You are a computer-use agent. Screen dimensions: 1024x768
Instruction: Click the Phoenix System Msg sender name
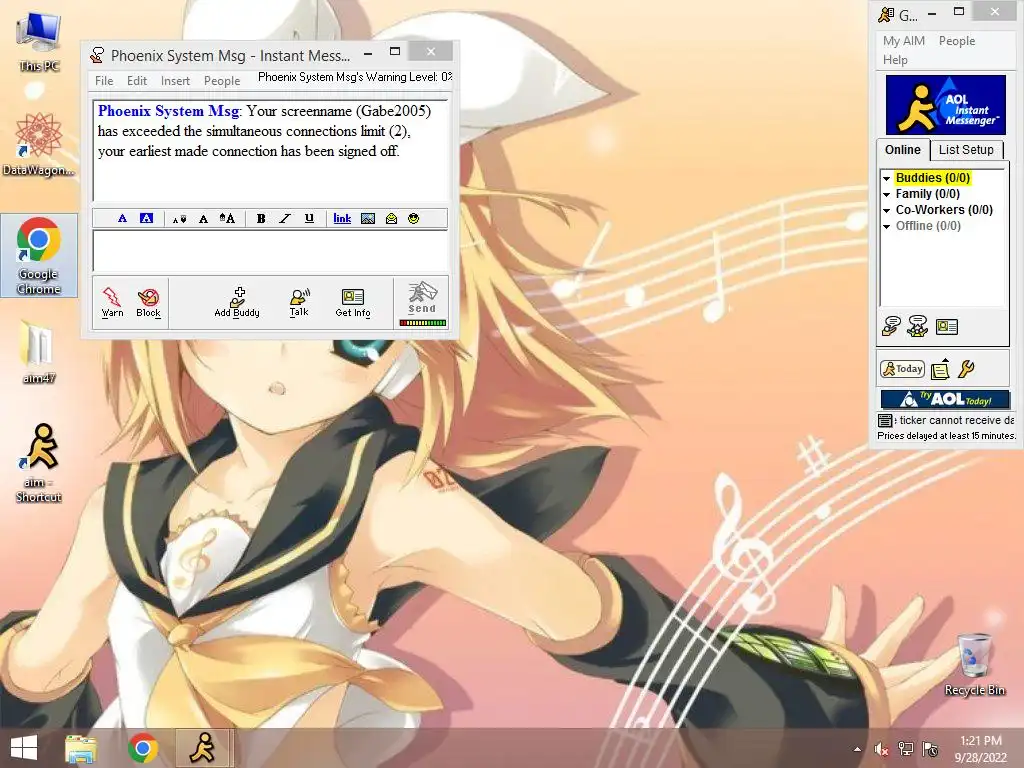coord(168,111)
